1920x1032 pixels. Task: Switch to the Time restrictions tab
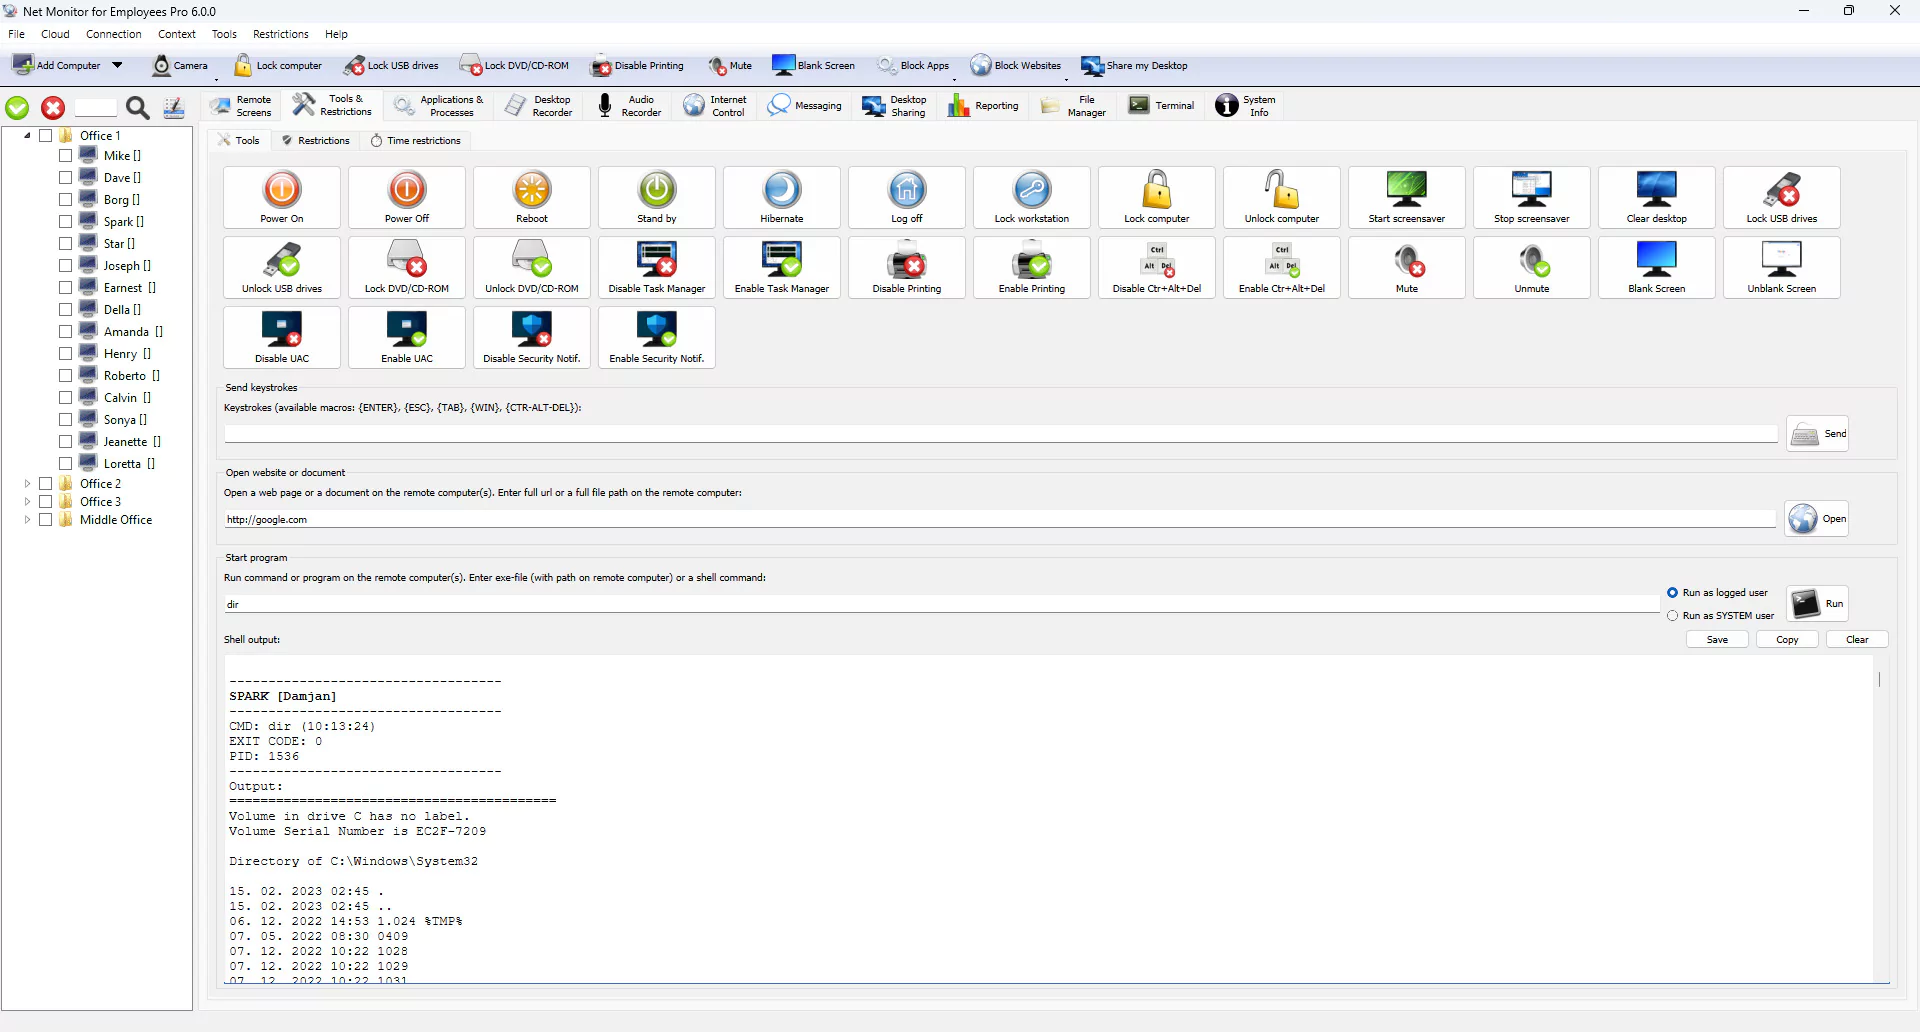coord(416,140)
